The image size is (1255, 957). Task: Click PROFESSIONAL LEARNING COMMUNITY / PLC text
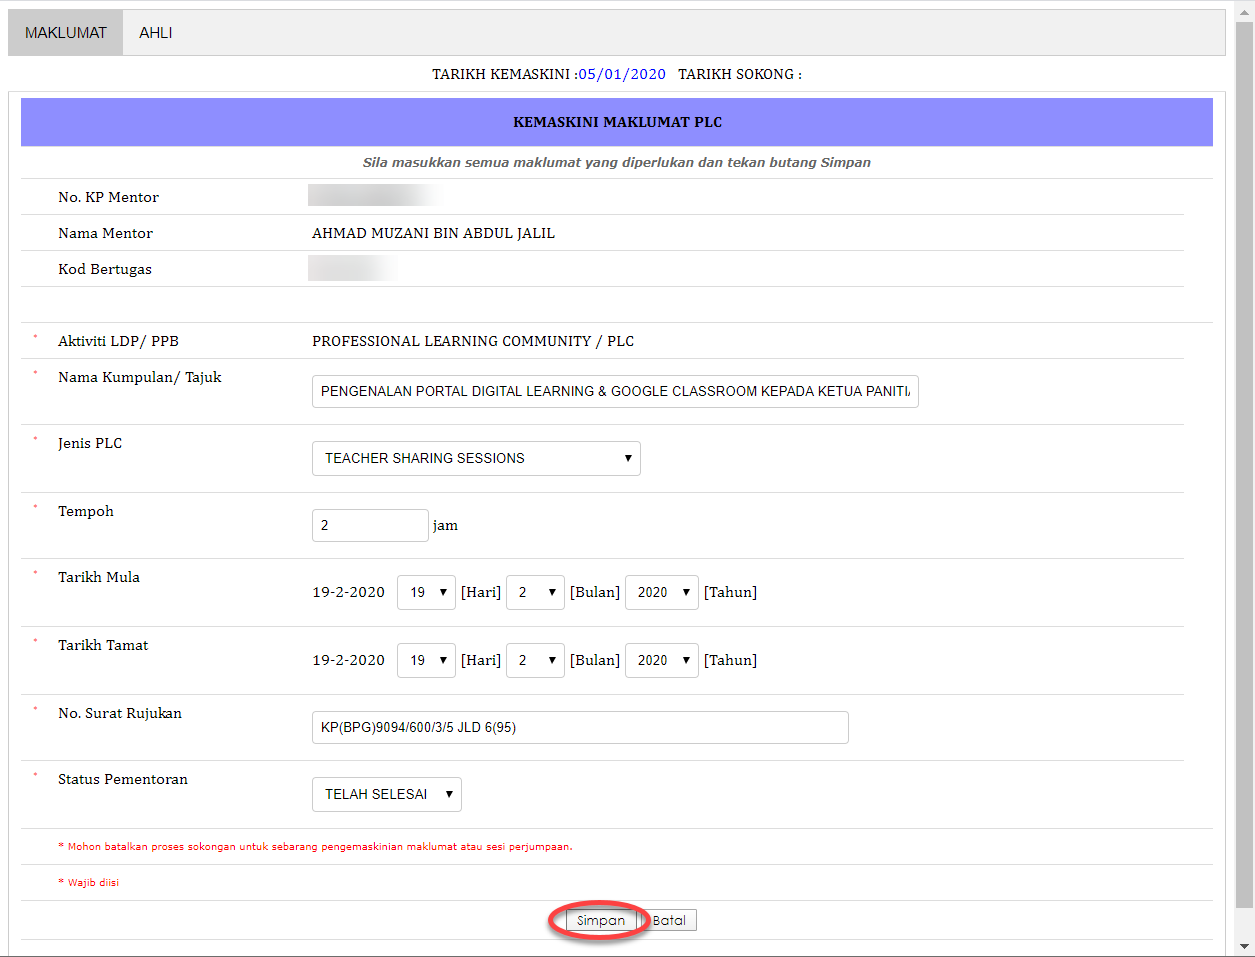pos(473,341)
